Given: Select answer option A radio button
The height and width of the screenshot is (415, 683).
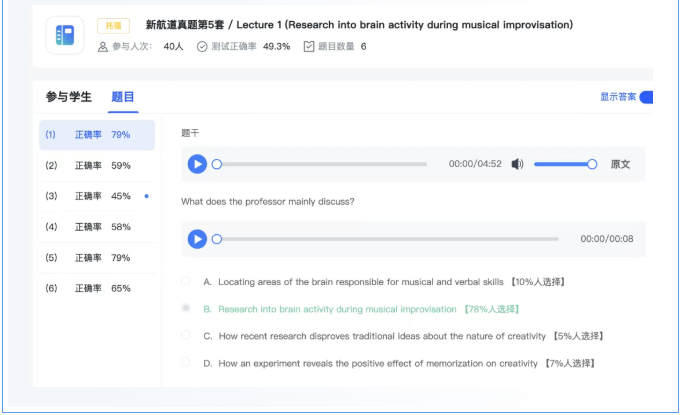Looking at the screenshot, I should (x=186, y=282).
